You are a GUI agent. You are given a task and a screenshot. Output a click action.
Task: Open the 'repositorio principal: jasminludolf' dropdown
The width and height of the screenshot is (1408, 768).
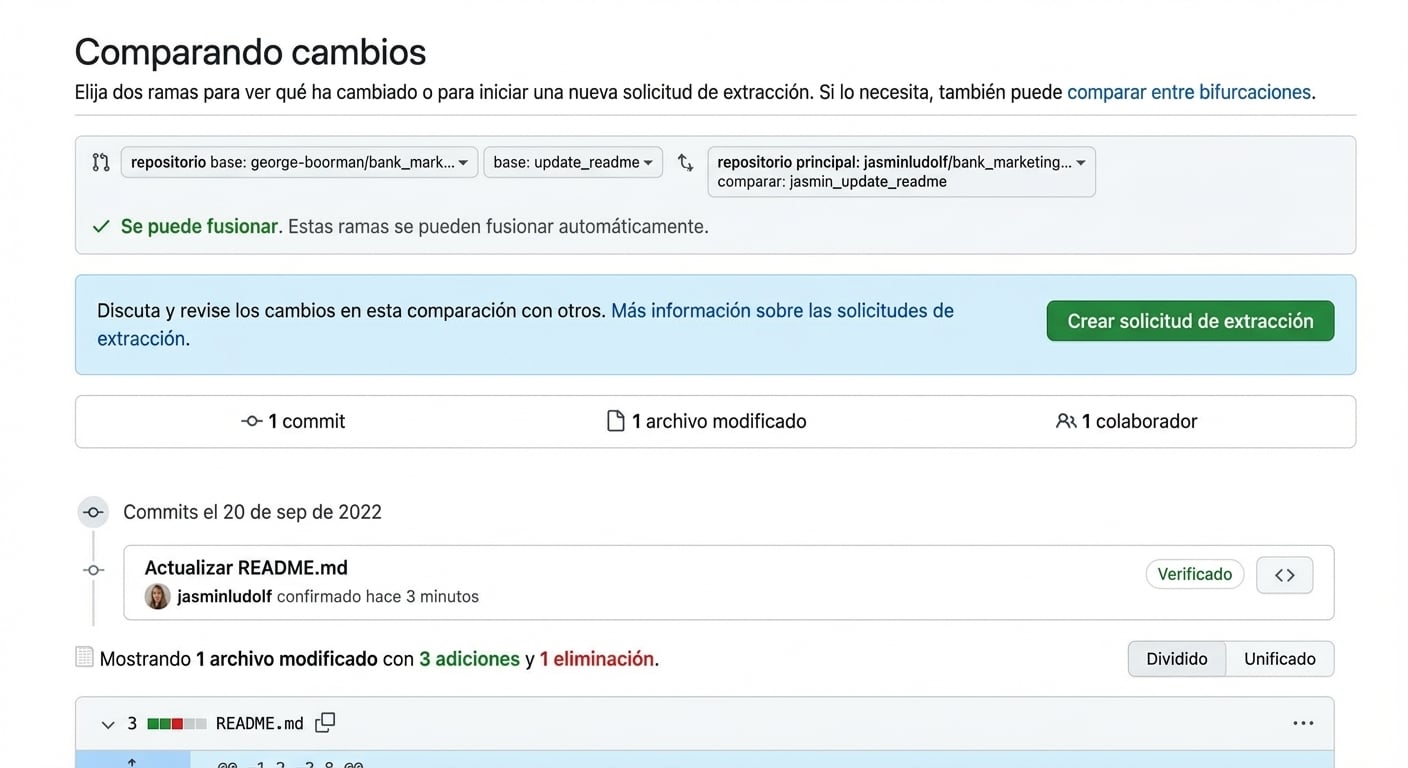(x=901, y=172)
